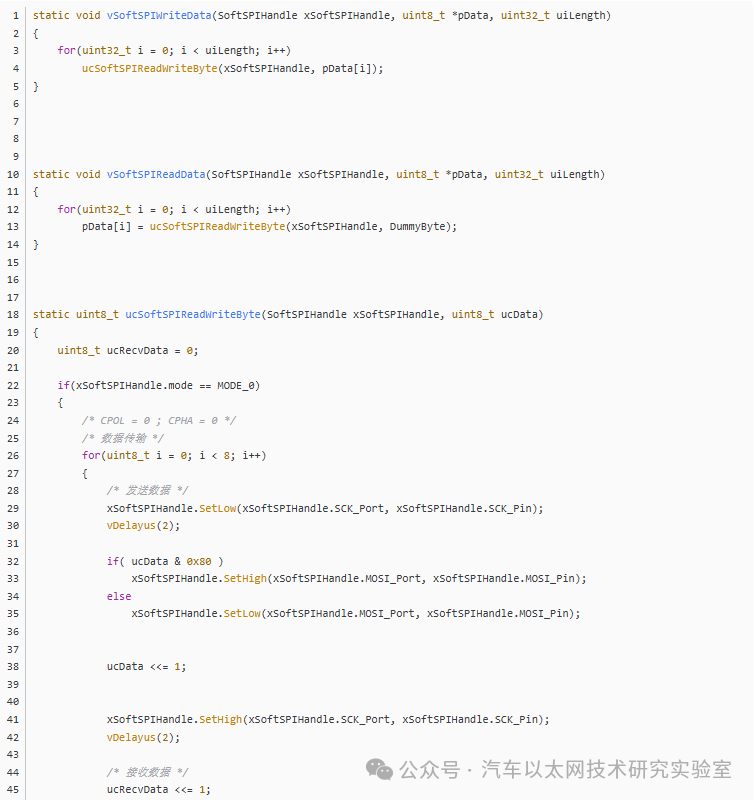The width and height of the screenshot is (756, 800).
Task: Click 'pData[i] =' assignment on line 13
Action: click(113, 227)
